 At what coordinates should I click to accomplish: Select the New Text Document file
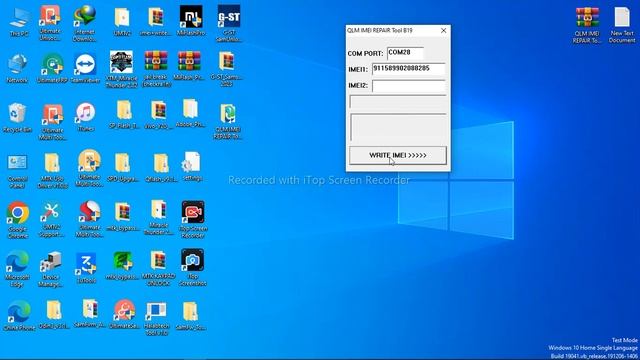(622, 25)
